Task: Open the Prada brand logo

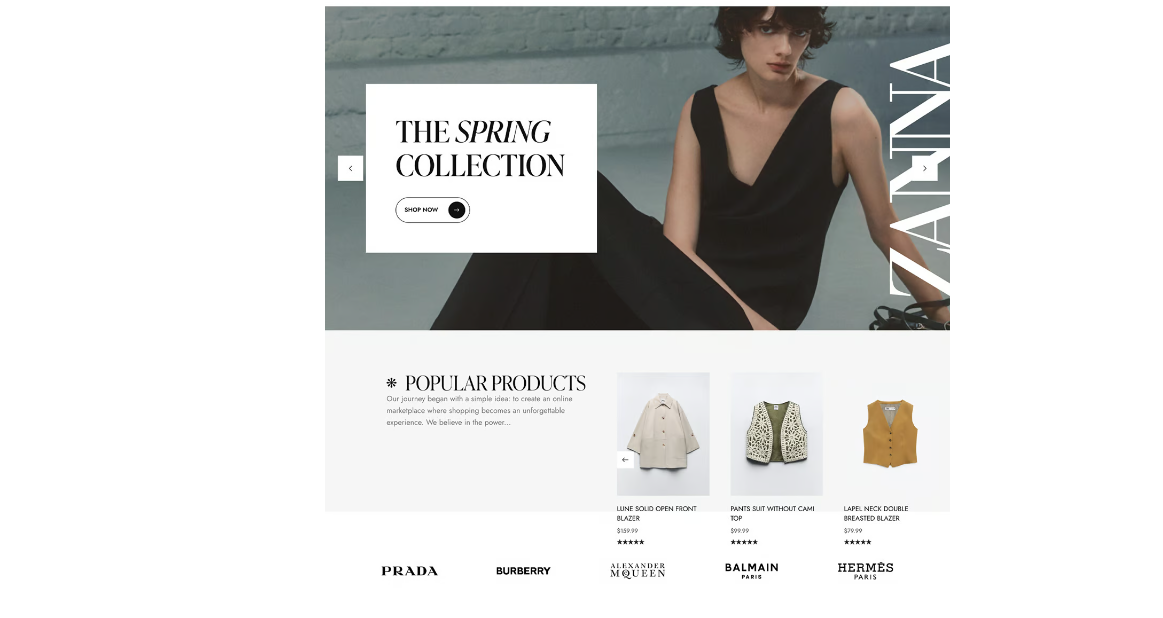Action: 409,571
